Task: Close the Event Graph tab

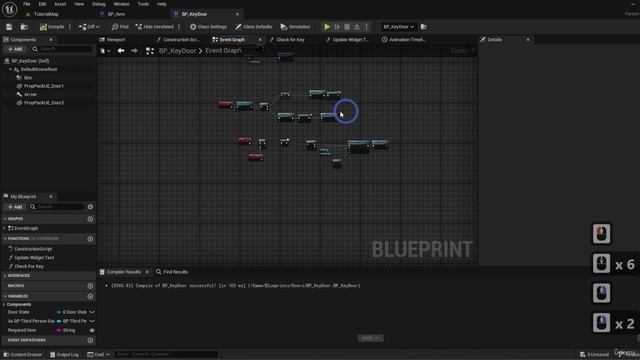Action: [x=260, y=40]
